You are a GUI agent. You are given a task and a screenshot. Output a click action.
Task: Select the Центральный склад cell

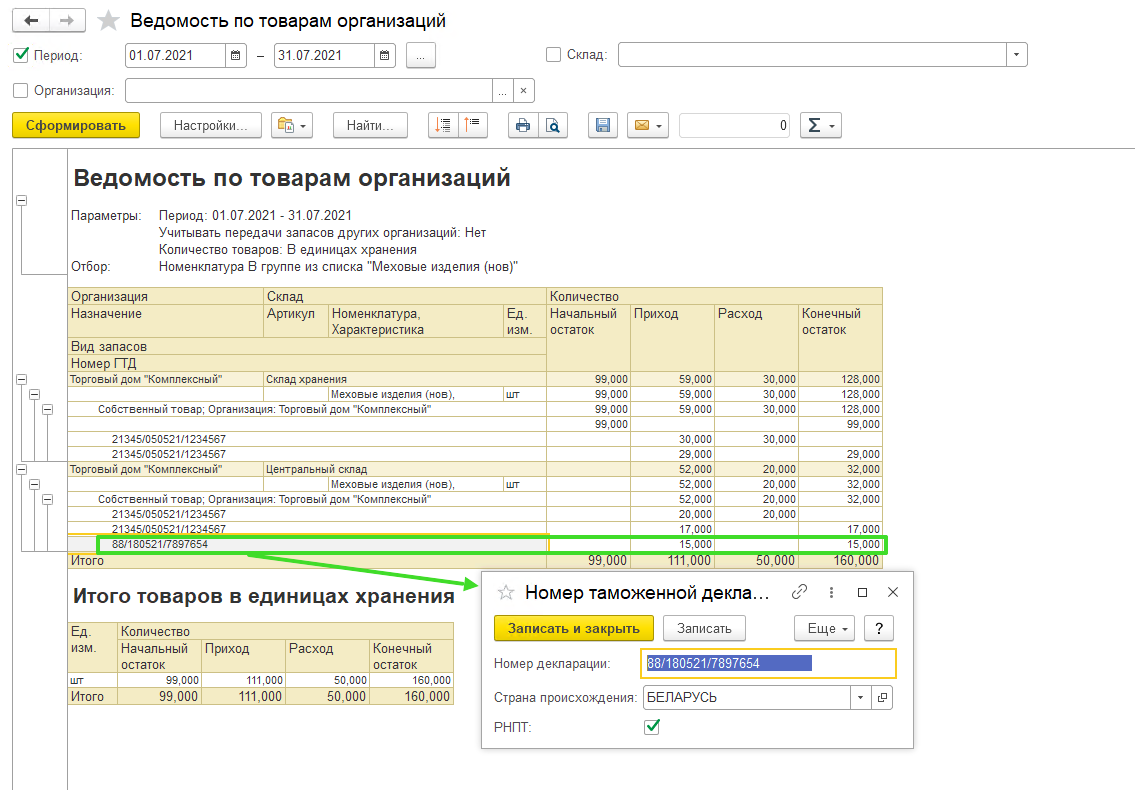coord(405,469)
